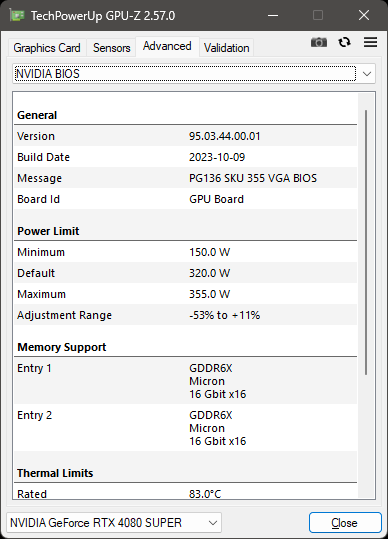Select the Advanced tab
This screenshot has width=388, height=539.
(x=167, y=46)
